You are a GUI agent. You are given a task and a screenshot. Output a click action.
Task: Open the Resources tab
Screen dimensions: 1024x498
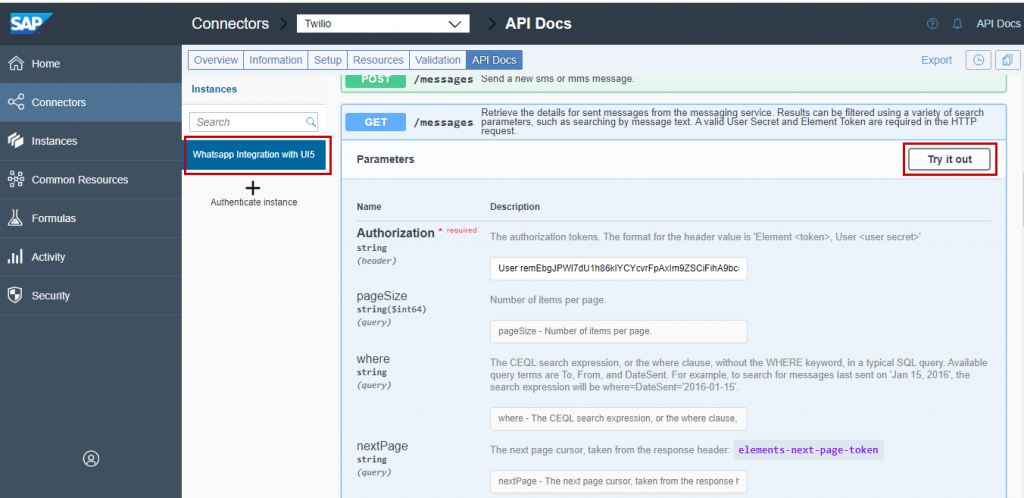[x=378, y=60]
